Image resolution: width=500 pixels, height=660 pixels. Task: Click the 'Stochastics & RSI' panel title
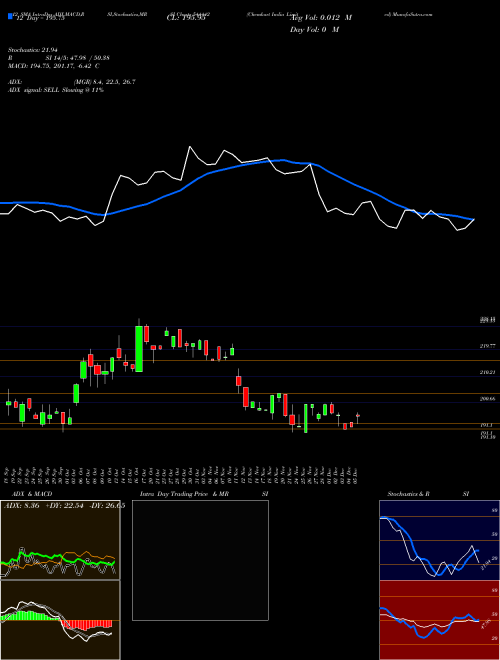(x=428, y=494)
